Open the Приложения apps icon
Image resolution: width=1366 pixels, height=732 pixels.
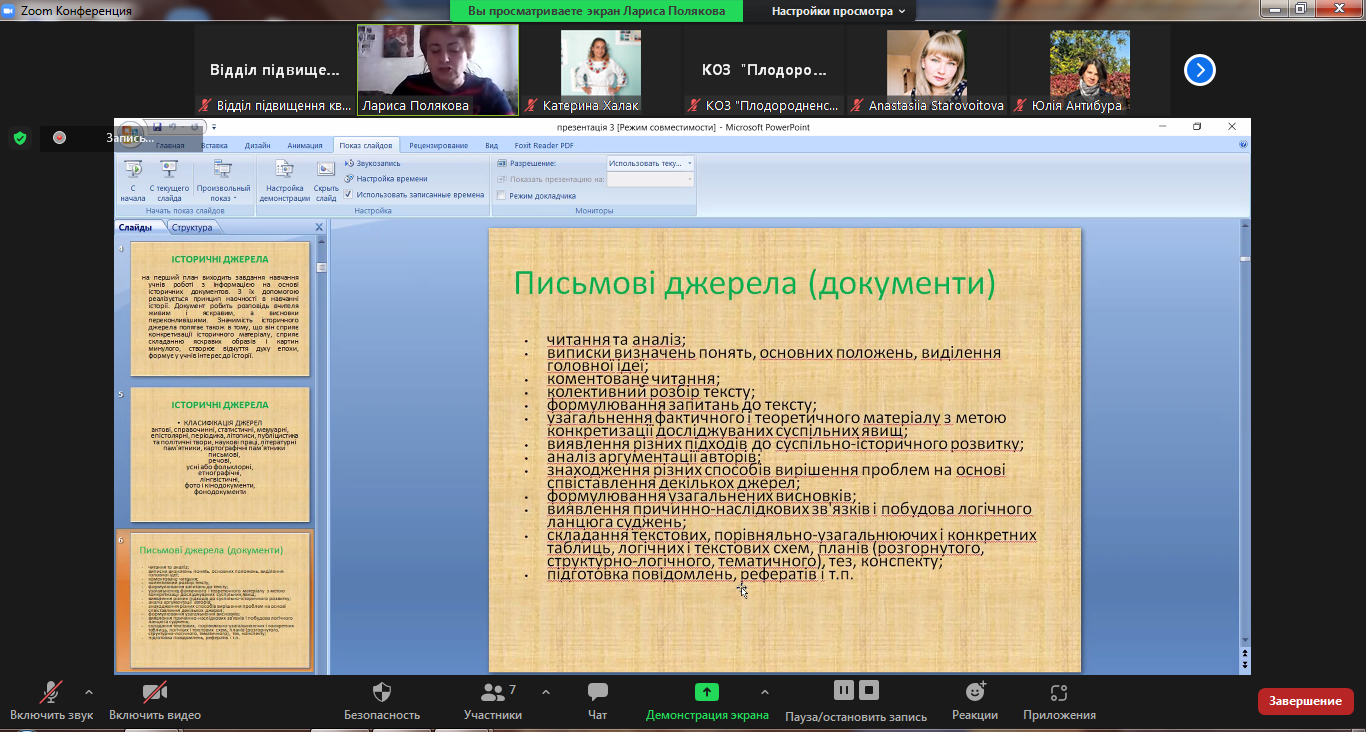click(x=1059, y=692)
